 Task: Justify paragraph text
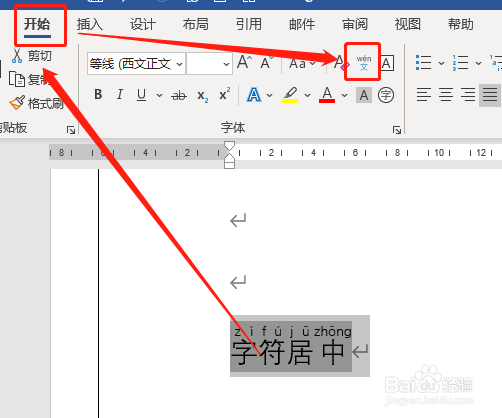(490, 95)
